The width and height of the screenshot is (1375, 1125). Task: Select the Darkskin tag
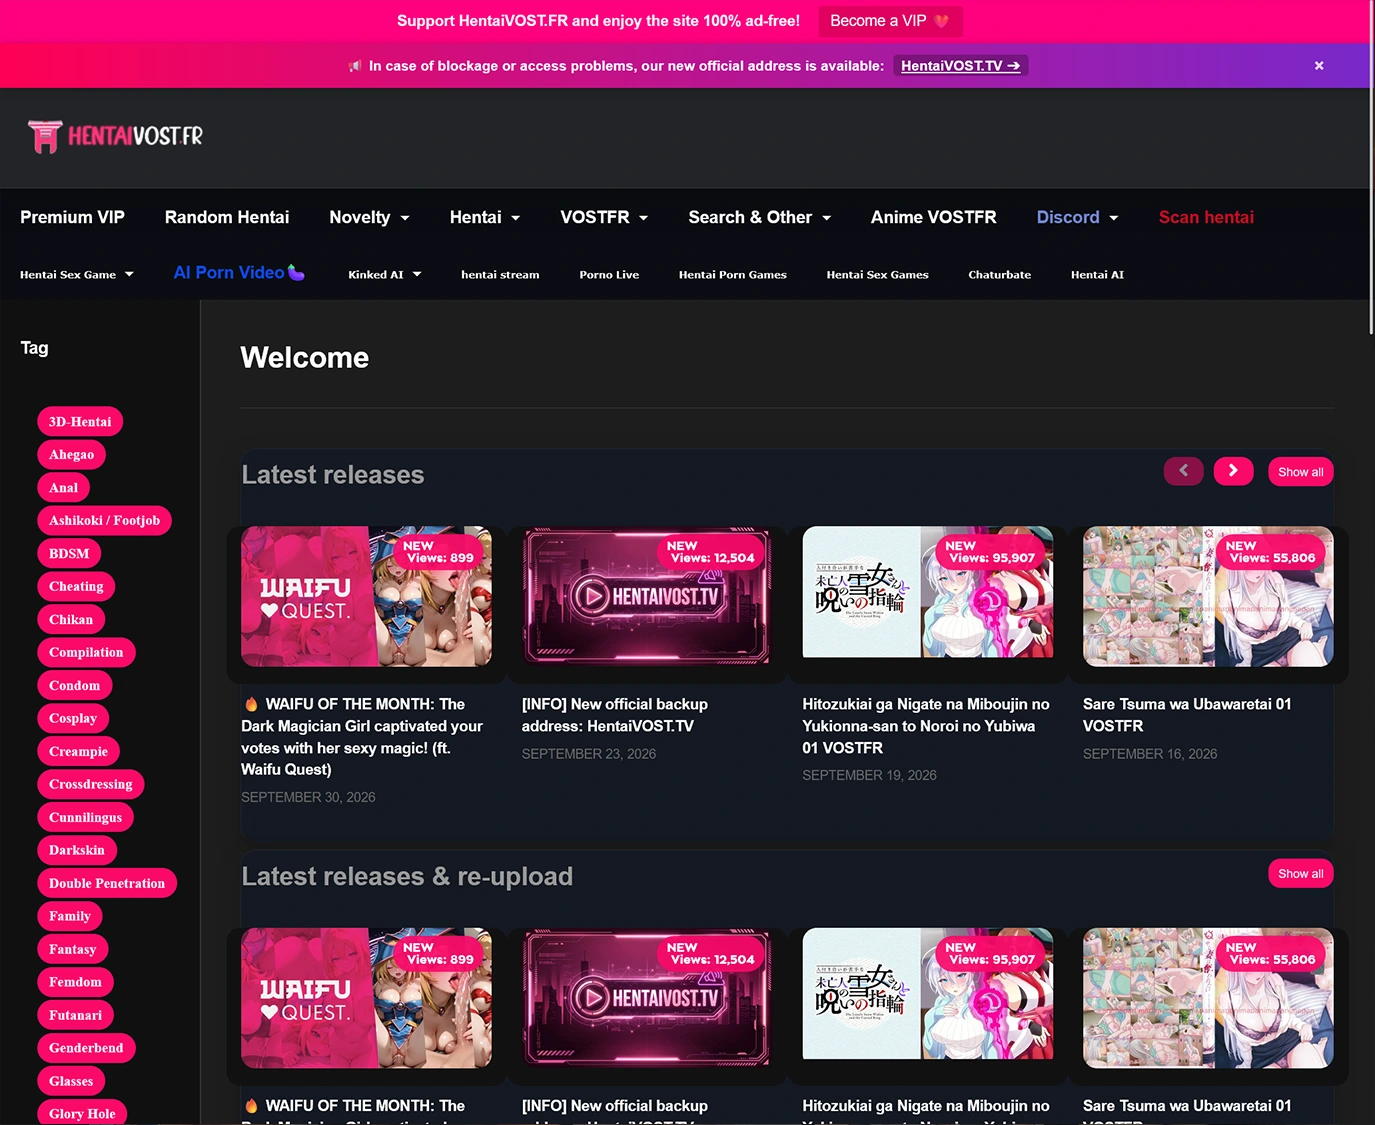click(77, 851)
